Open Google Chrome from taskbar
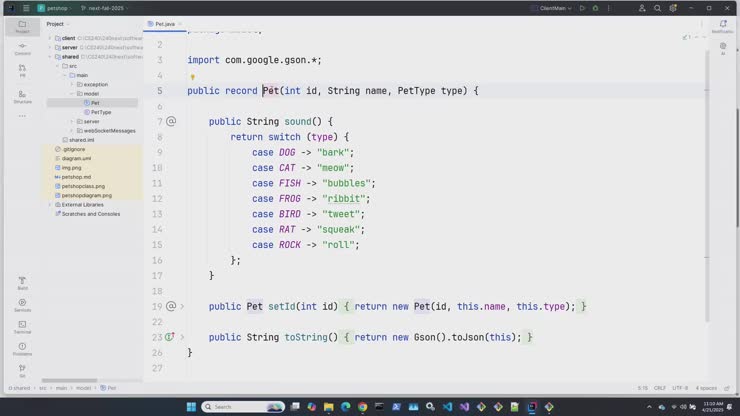The height and width of the screenshot is (416, 740). click(362, 407)
